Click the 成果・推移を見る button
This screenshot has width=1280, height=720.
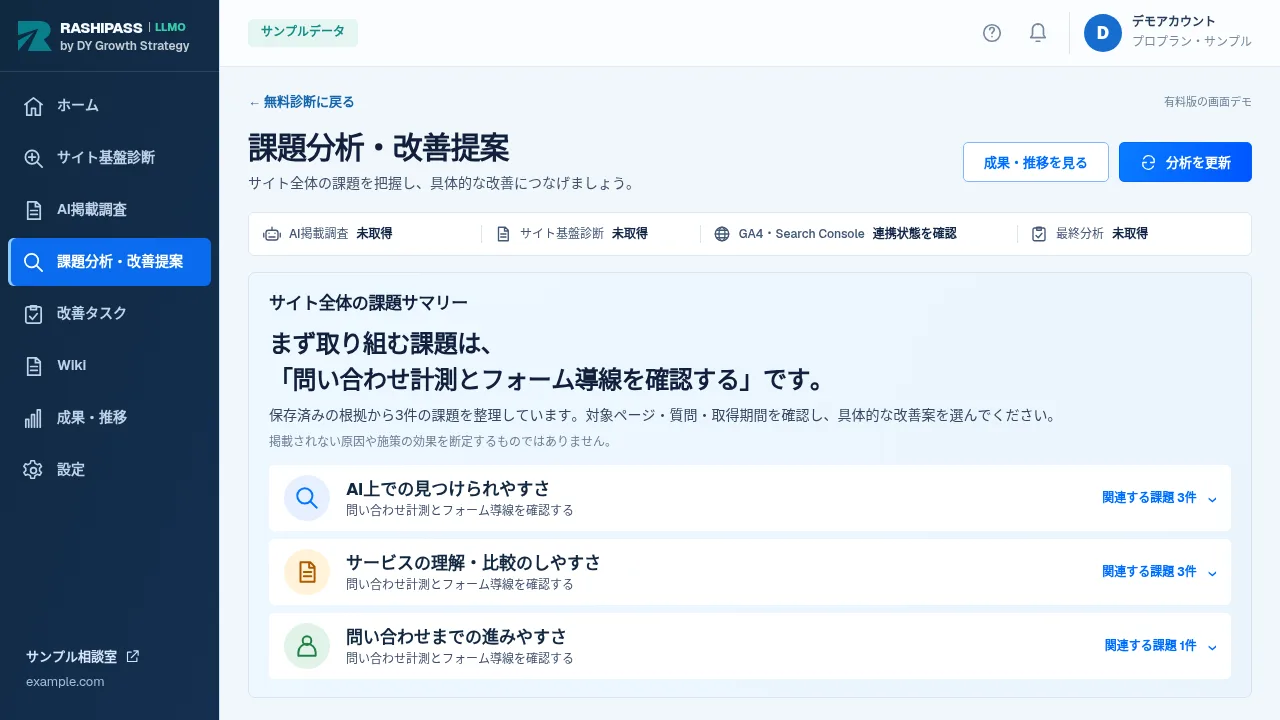(1036, 162)
